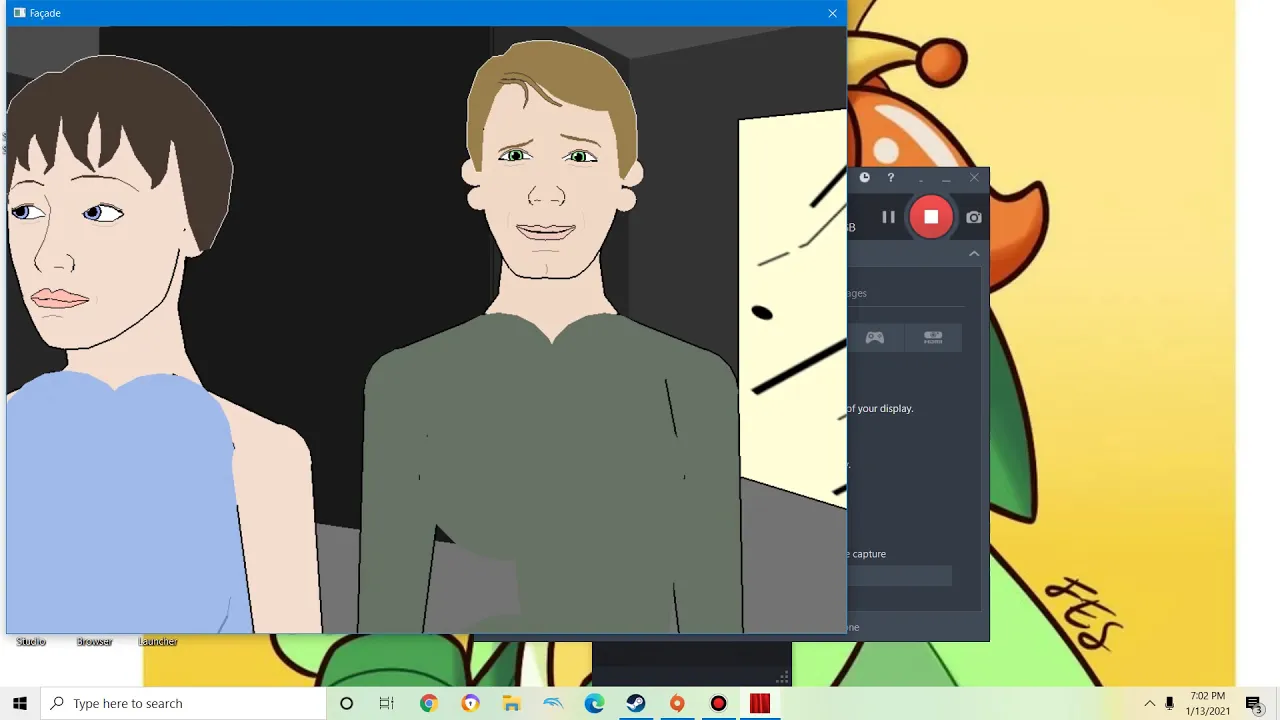Open the Dolphin emulator taskbar icon
The height and width of the screenshot is (720, 1280).
tap(553, 704)
